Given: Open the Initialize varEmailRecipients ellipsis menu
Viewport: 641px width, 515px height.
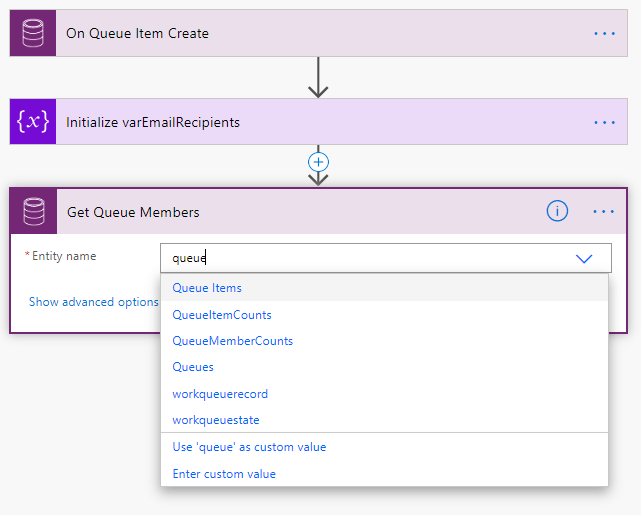Looking at the screenshot, I should point(604,122).
